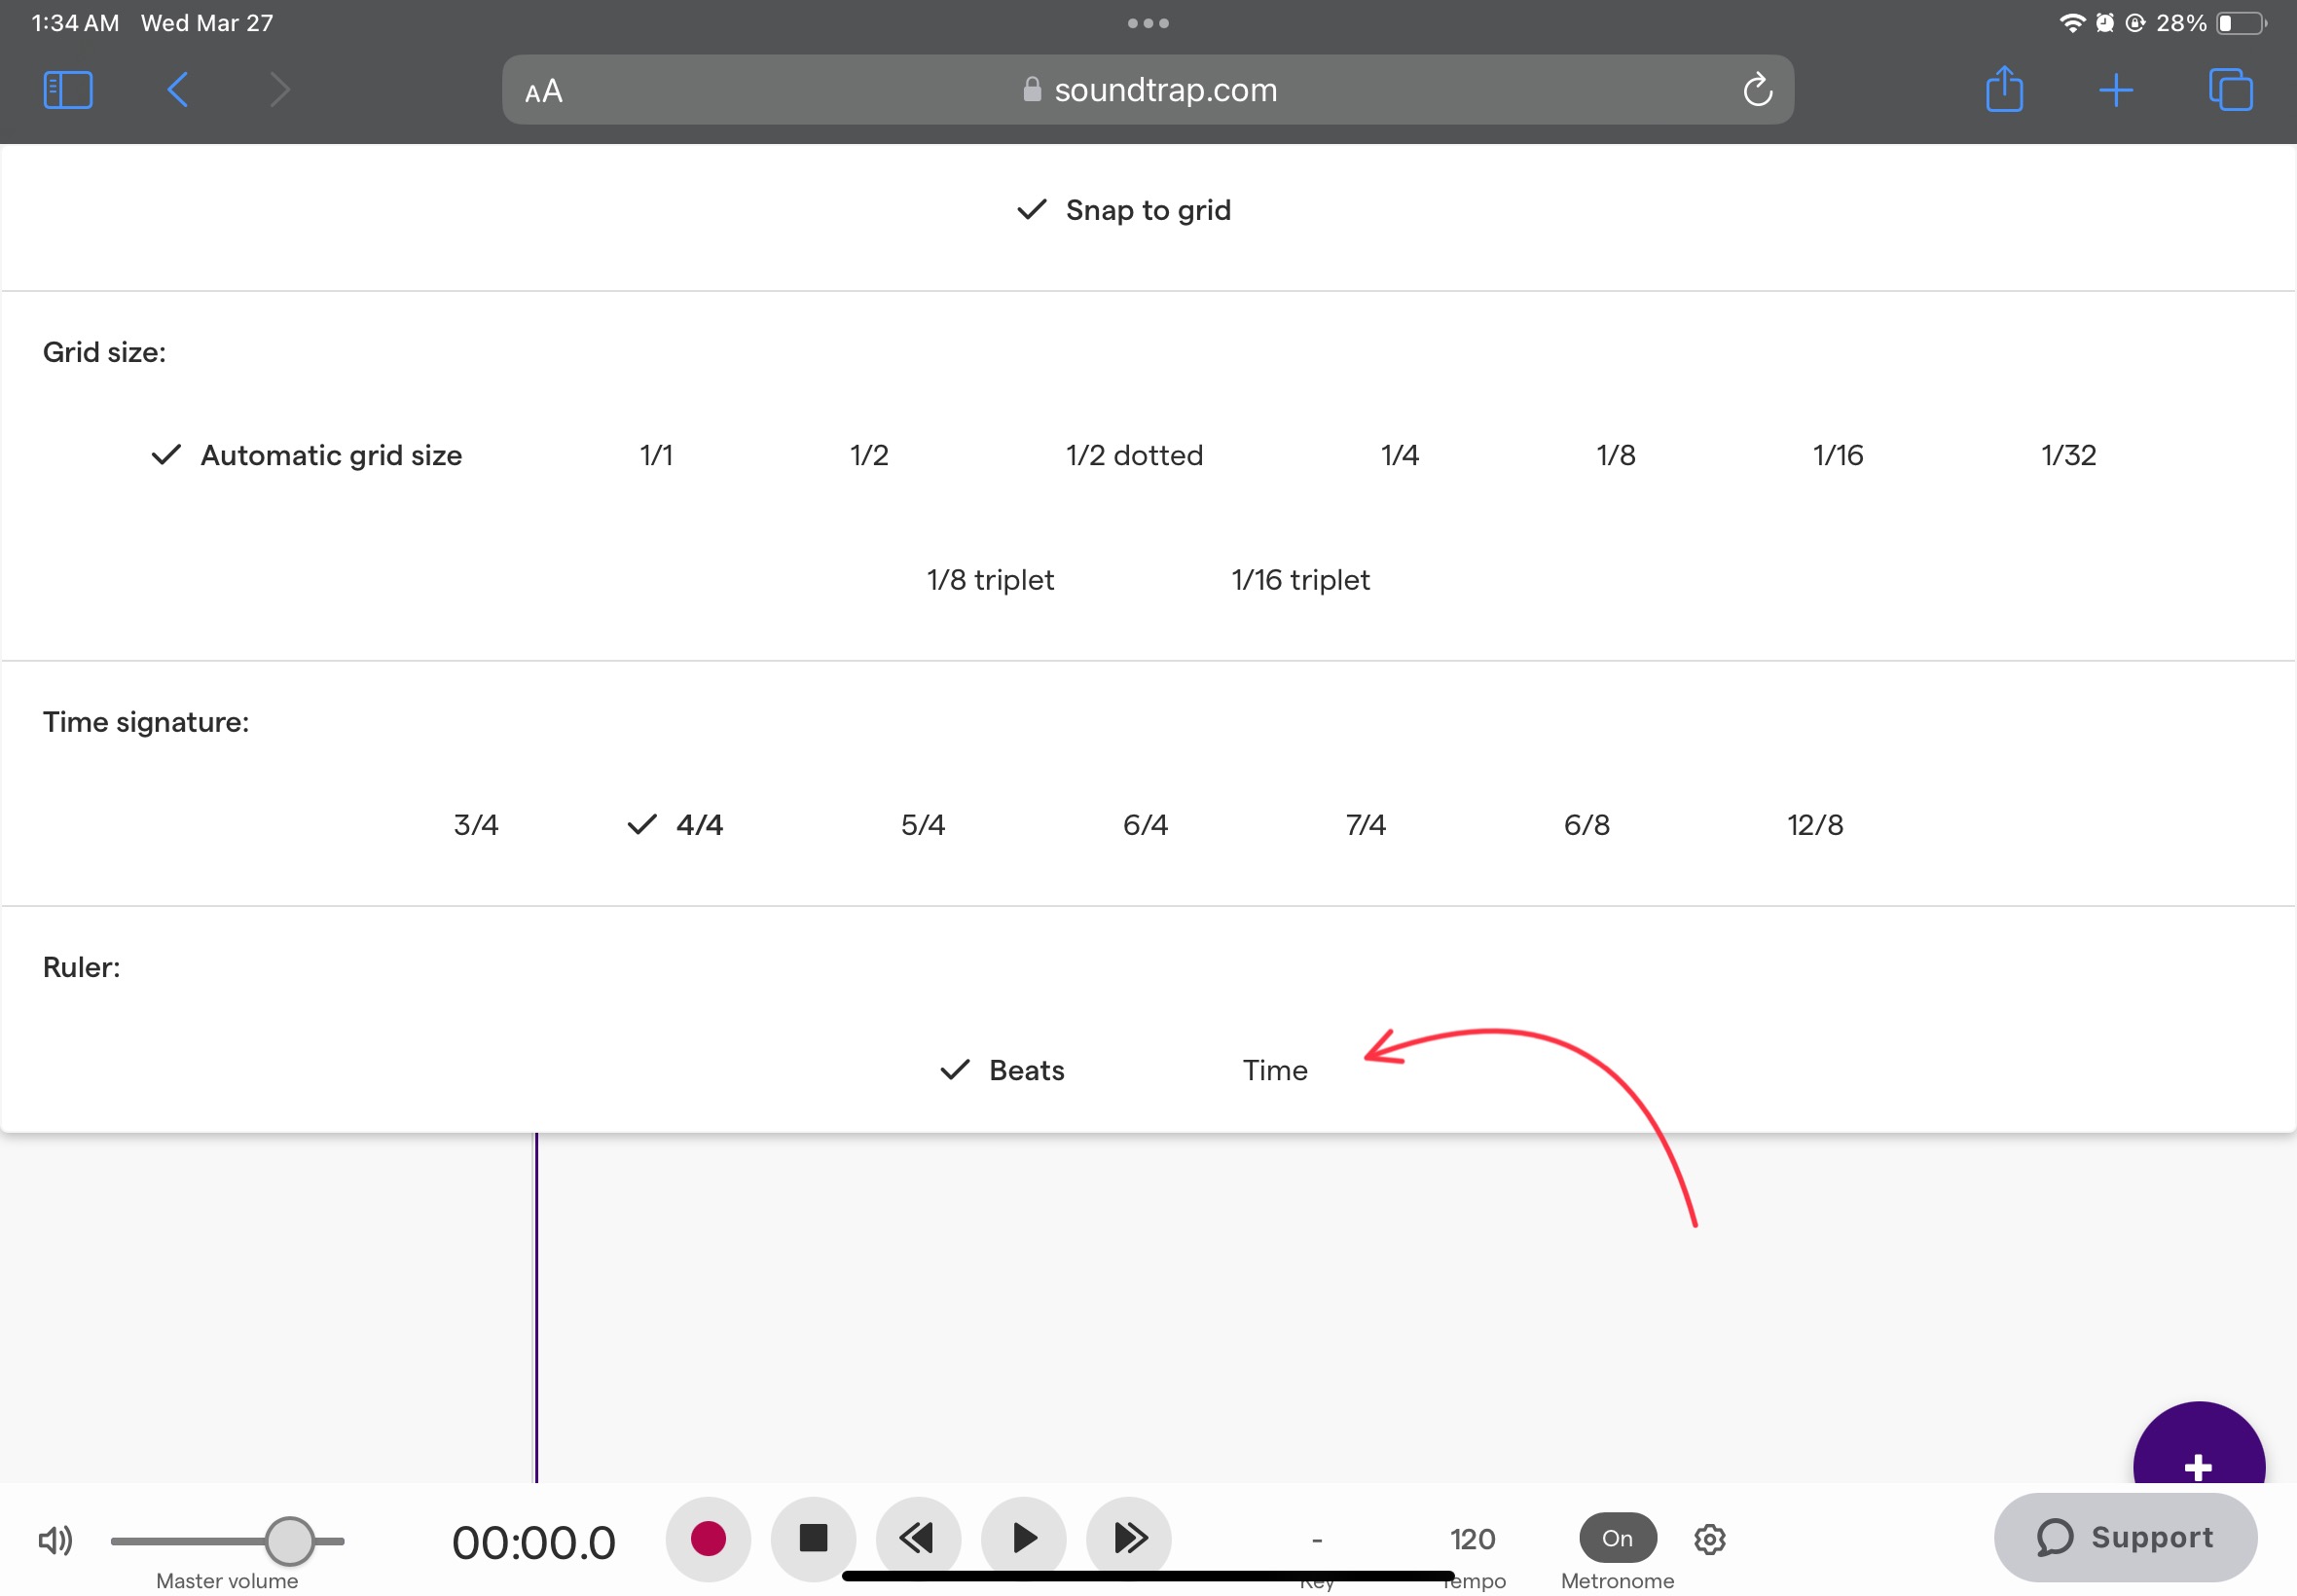Image resolution: width=2297 pixels, height=1596 pixels.
Task: Start playback with the Play button
Action: pos(1023,1538)
